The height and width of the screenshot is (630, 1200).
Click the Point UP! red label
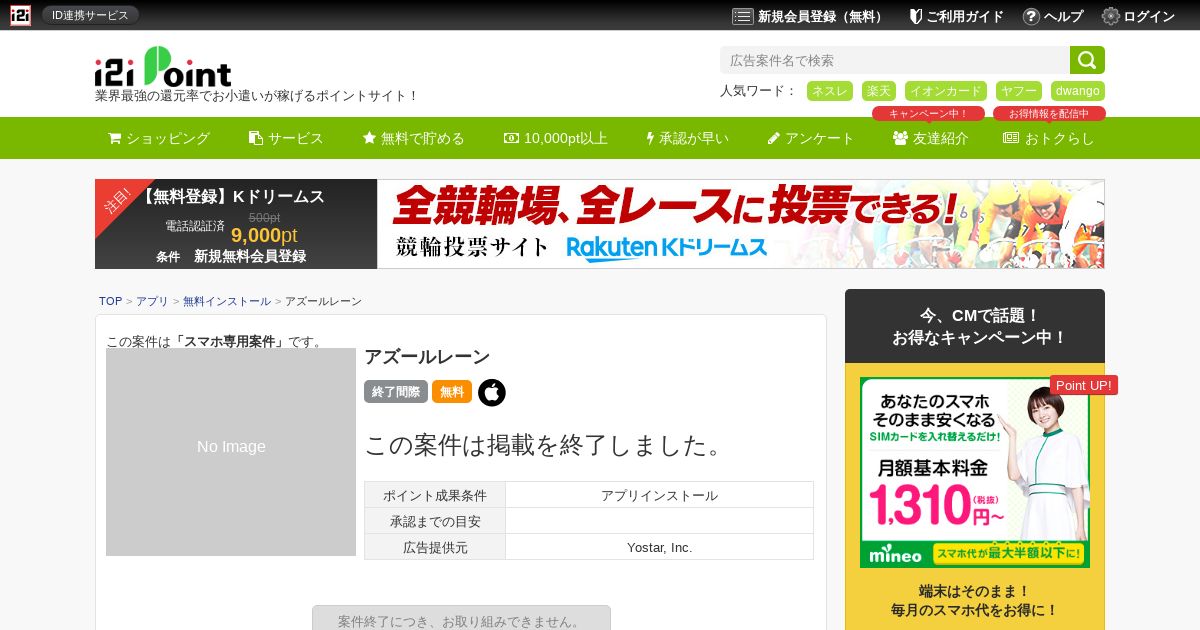(x=1084, y=385)
